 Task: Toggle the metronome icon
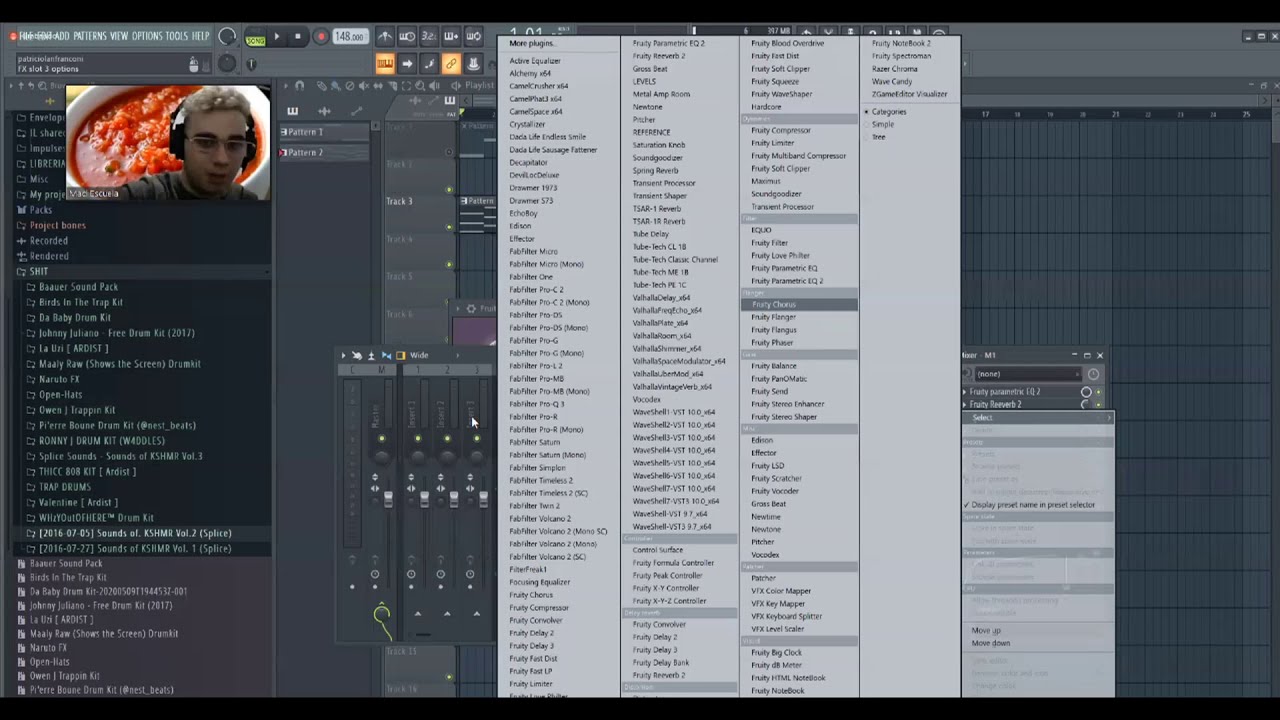(385, 37)
